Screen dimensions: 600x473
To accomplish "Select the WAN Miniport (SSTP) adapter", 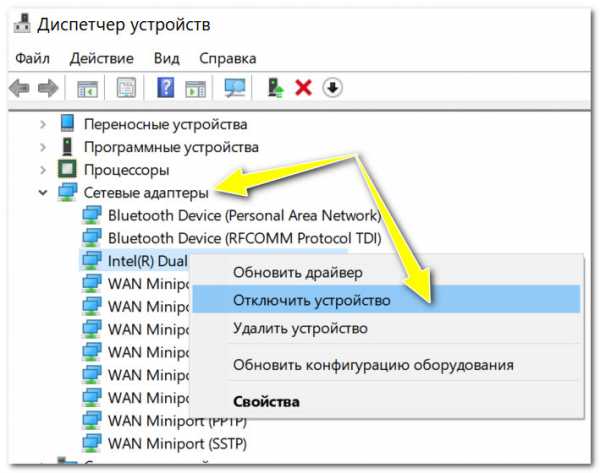I will [176, 442].
